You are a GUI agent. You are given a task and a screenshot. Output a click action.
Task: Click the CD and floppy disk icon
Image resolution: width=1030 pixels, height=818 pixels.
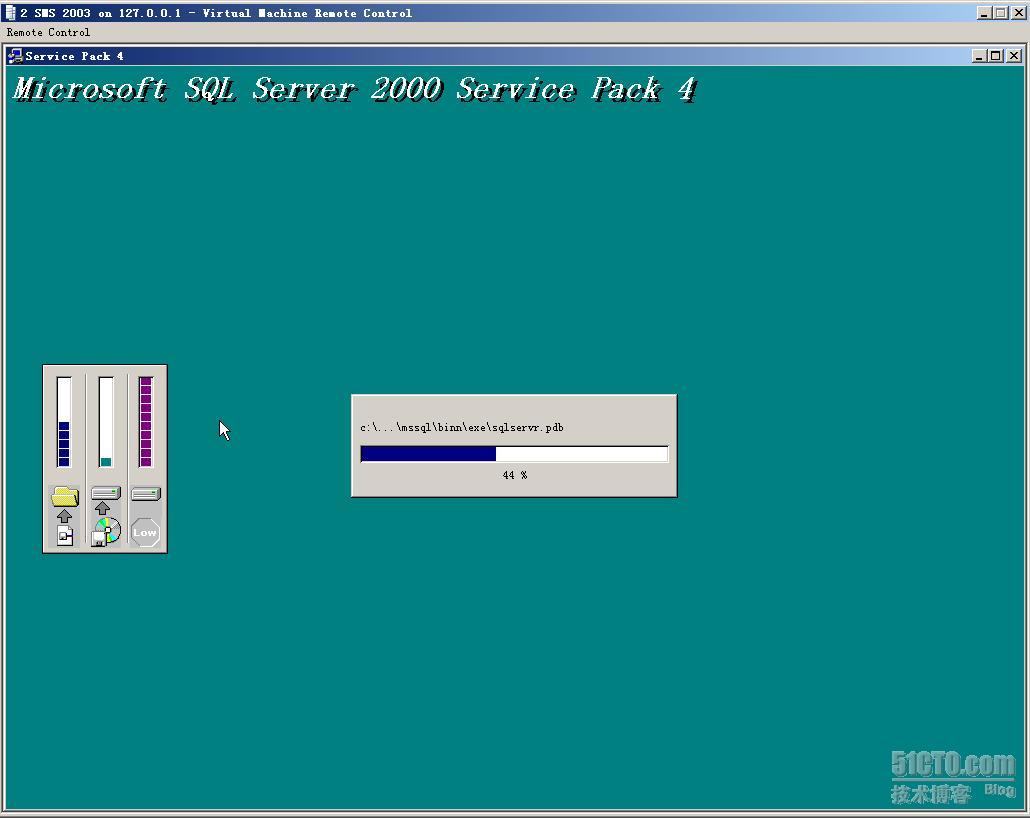106,532
